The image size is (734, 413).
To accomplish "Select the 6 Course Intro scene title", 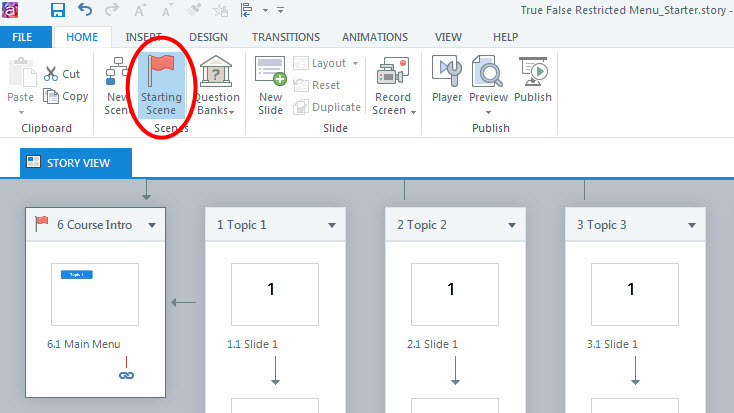I will point(95,225).
